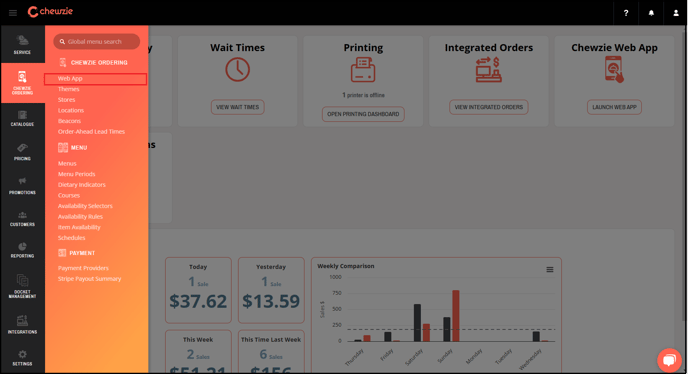Click the Weekly Comparison chart title
The width and height of the screenshot is (688, 374).
tap(346, 266)
